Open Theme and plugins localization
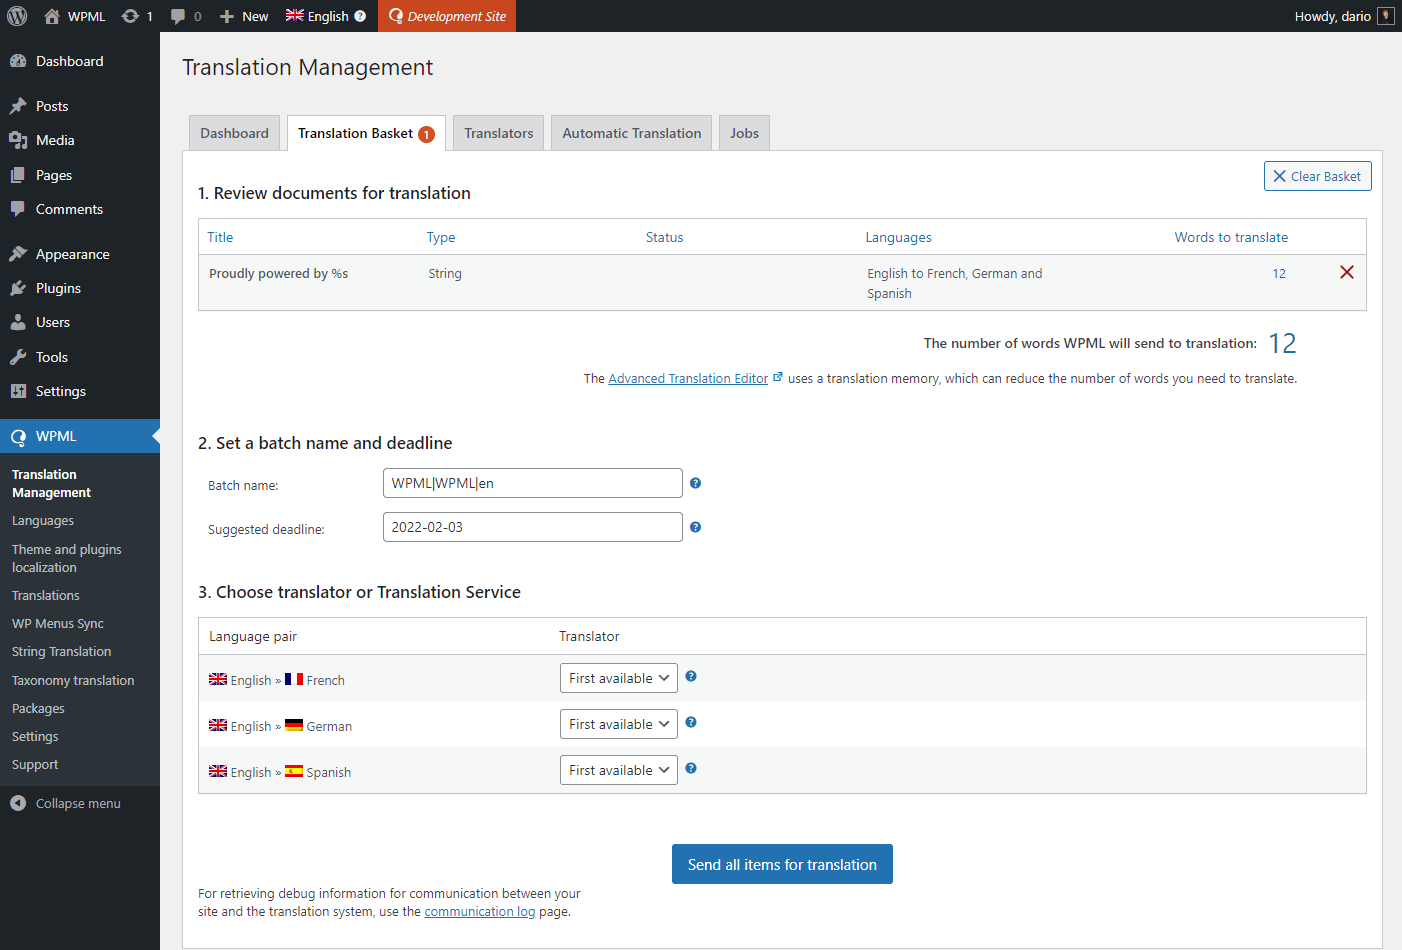The width and height of the screenshot is (1402, 950). (x=67, y=558)
